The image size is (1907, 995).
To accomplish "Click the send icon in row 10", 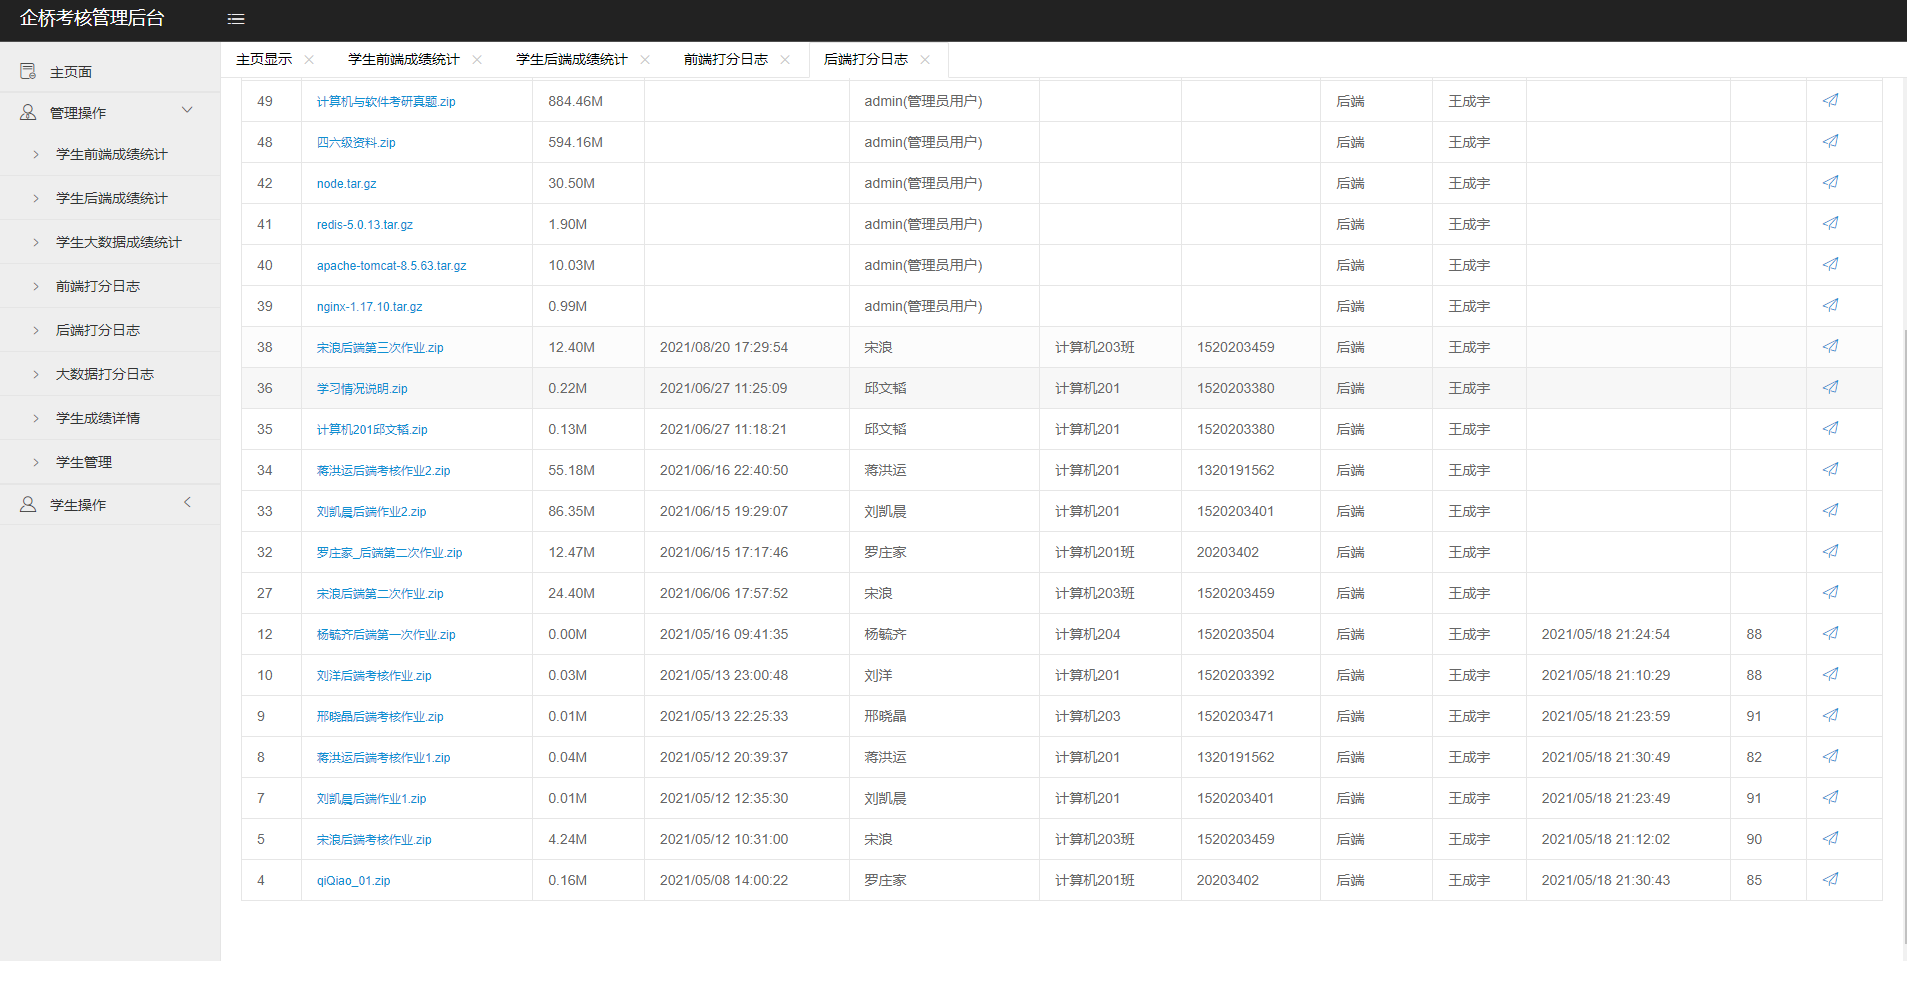I will 1830,674.
